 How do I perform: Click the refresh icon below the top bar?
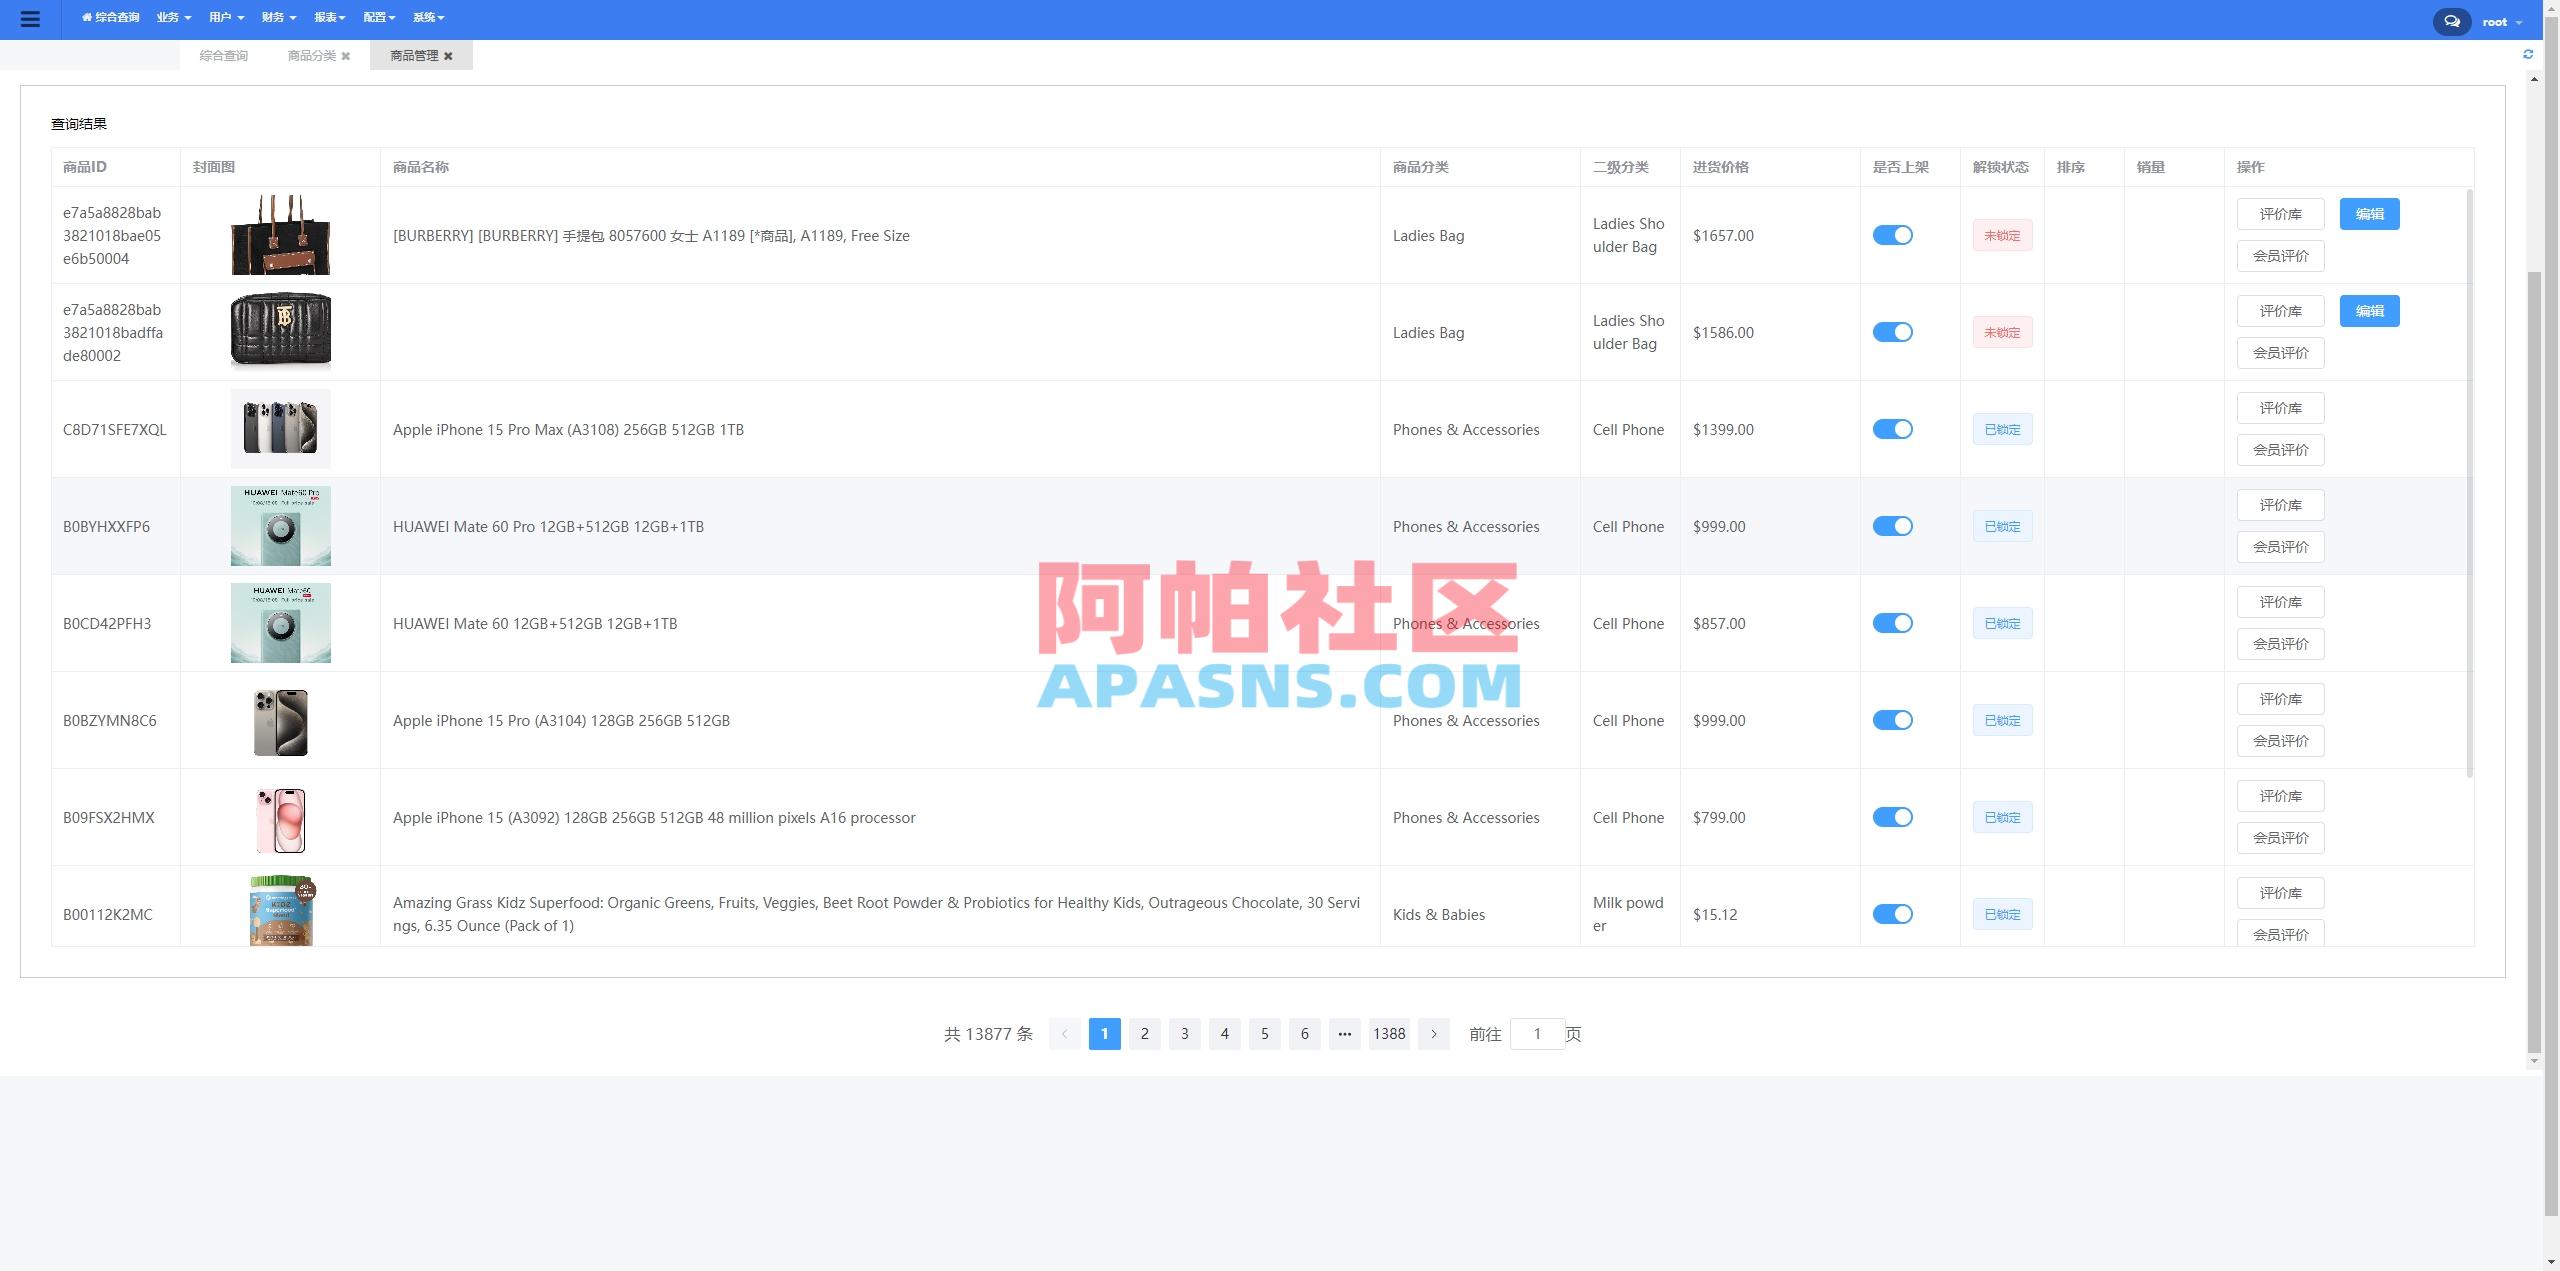2530,54
